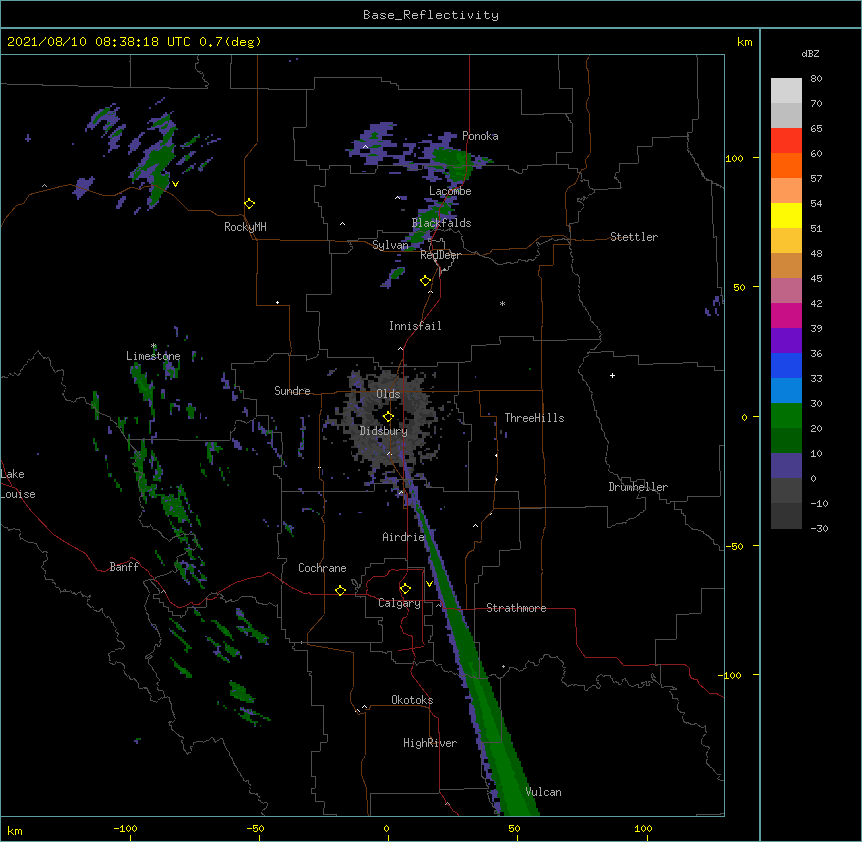Click the Sundre label
This screenshot has width=862, height=842.
tap(292, 391)
